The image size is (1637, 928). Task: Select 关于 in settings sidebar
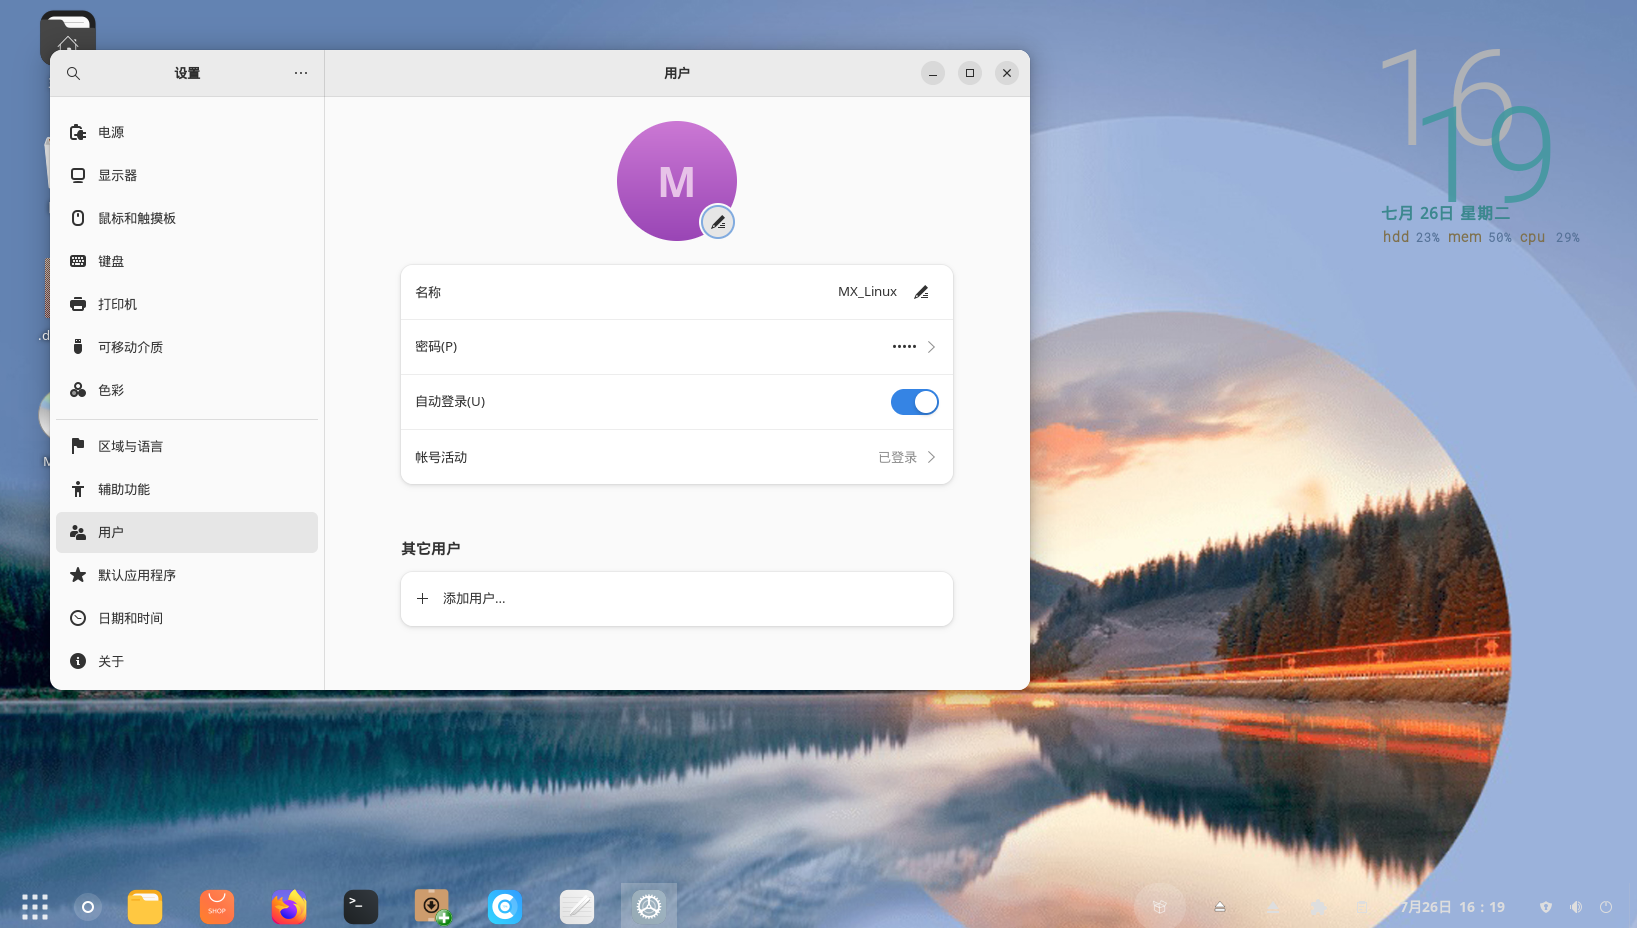click(x=187, y=661)
